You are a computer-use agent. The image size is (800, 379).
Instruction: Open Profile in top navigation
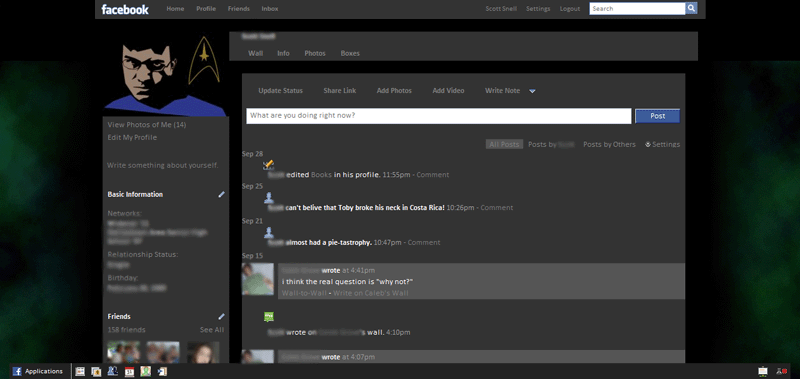[x=206, y=9]
